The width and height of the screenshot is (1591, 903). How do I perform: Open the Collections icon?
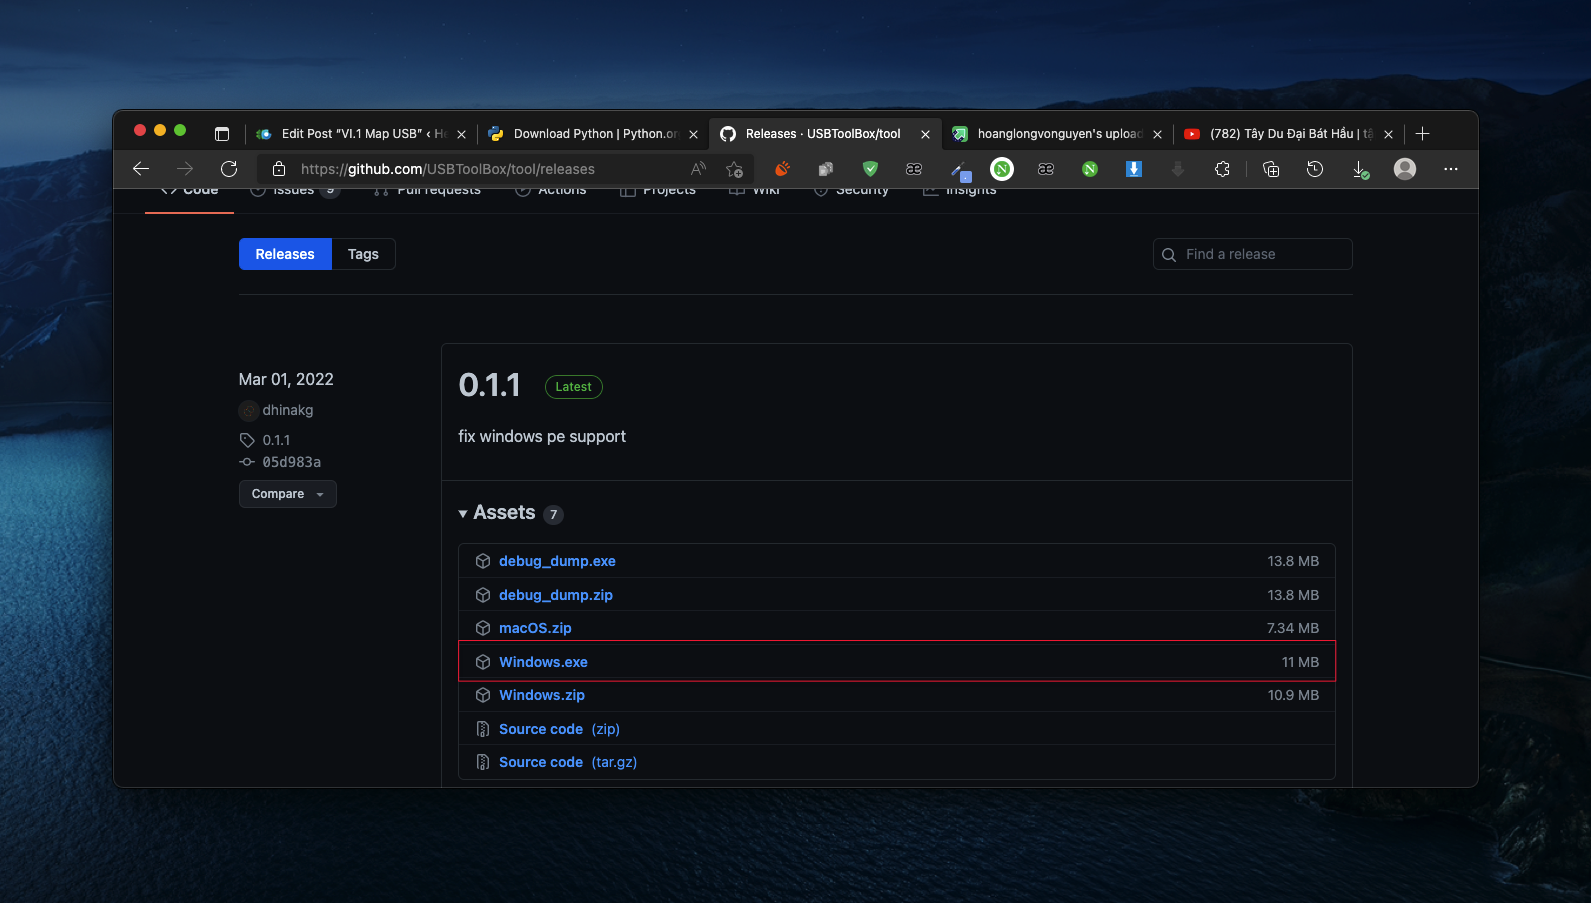[1271, 169]
